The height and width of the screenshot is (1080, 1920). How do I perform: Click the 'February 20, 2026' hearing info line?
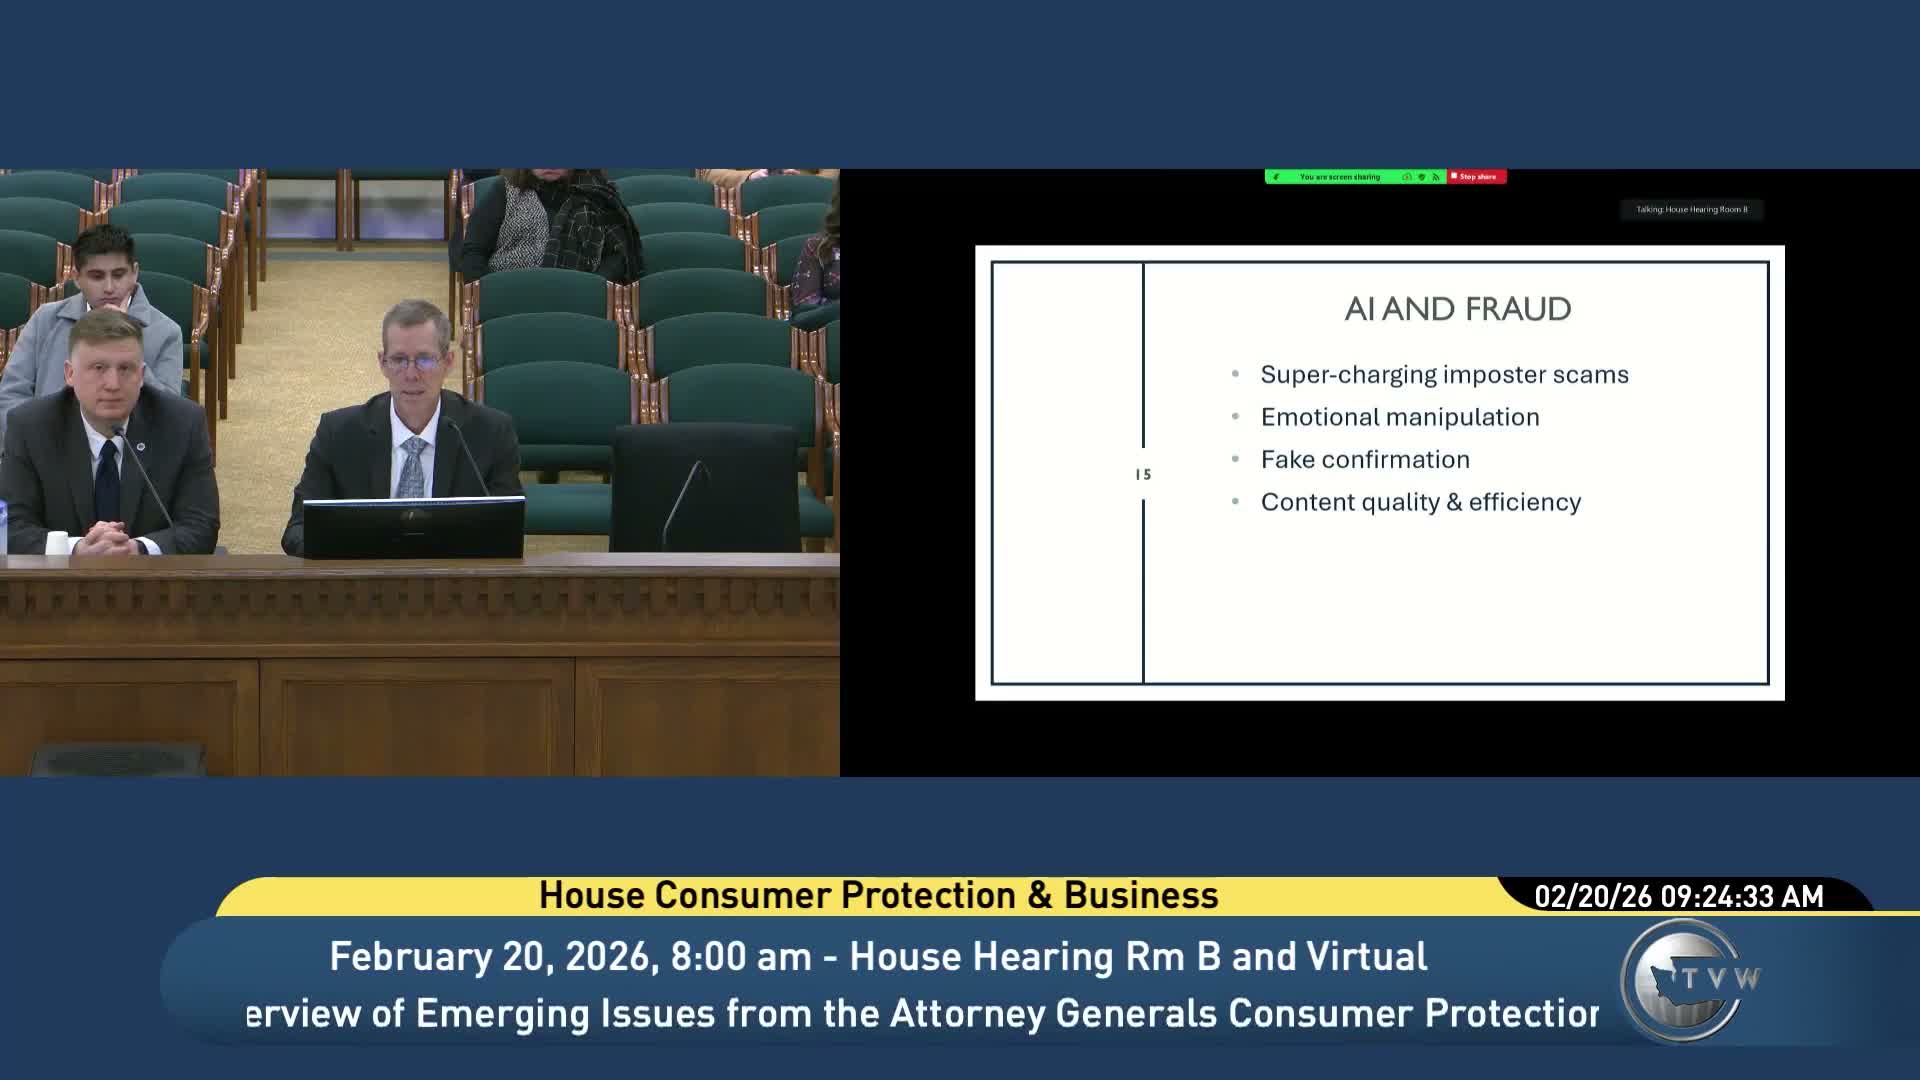pyautogui.click(x=878, y=957)
